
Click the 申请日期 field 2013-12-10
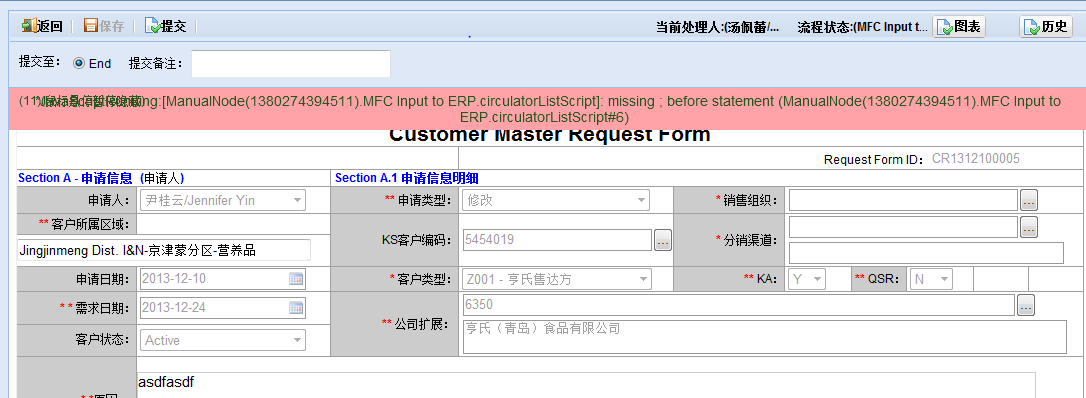point(222,279)
